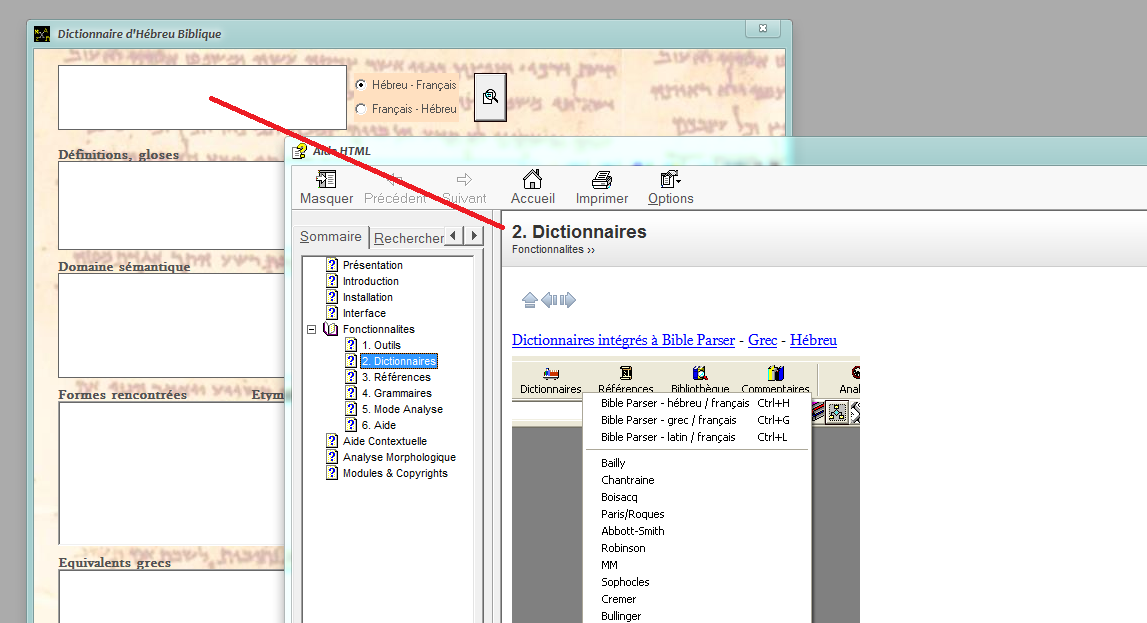Switch to the Rechercher tab

(408, 238)
